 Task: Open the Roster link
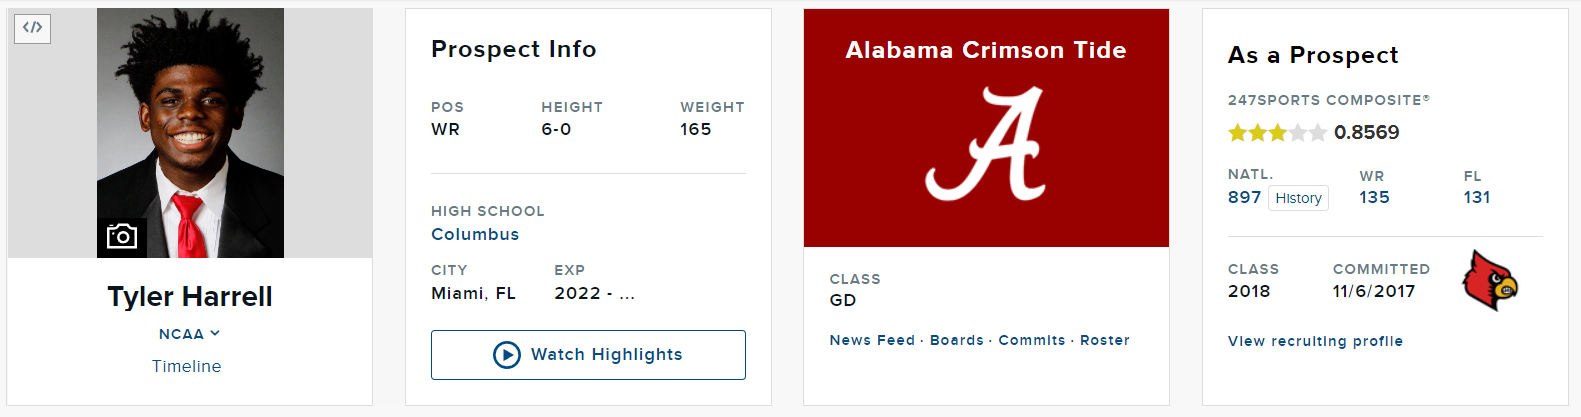1105,340
